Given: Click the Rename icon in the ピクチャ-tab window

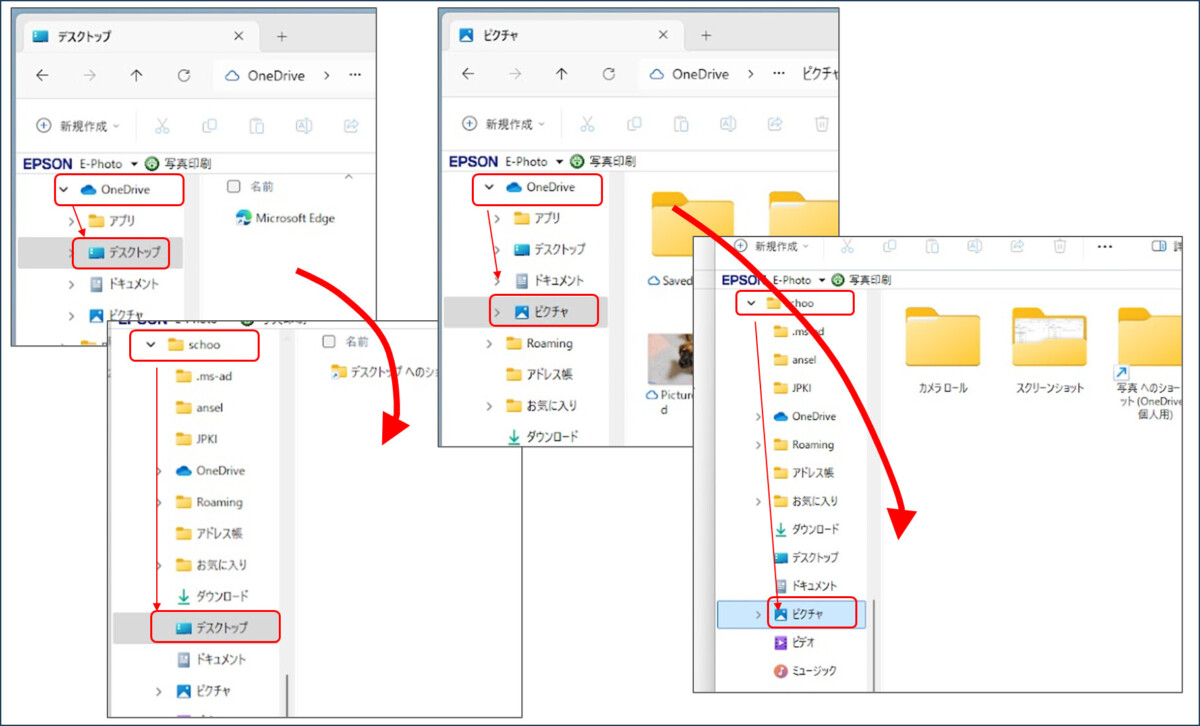Looking at the screenshot, I should click(x=728, y=124).
